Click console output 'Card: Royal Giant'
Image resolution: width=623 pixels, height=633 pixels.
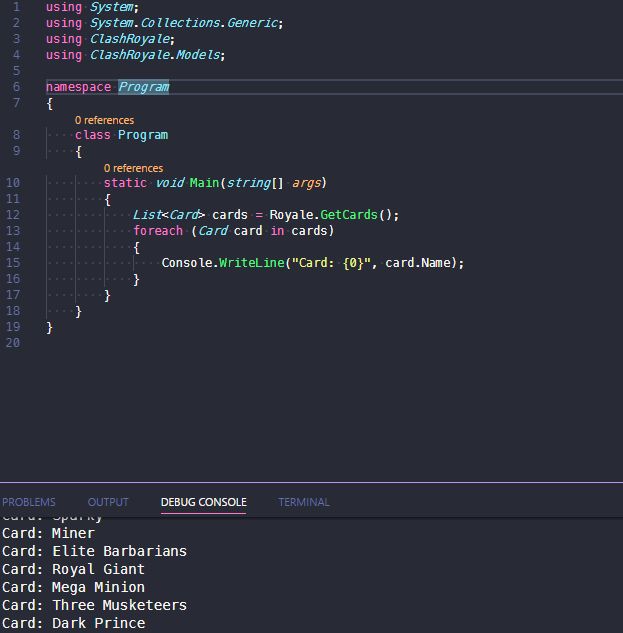click(73, 569)
